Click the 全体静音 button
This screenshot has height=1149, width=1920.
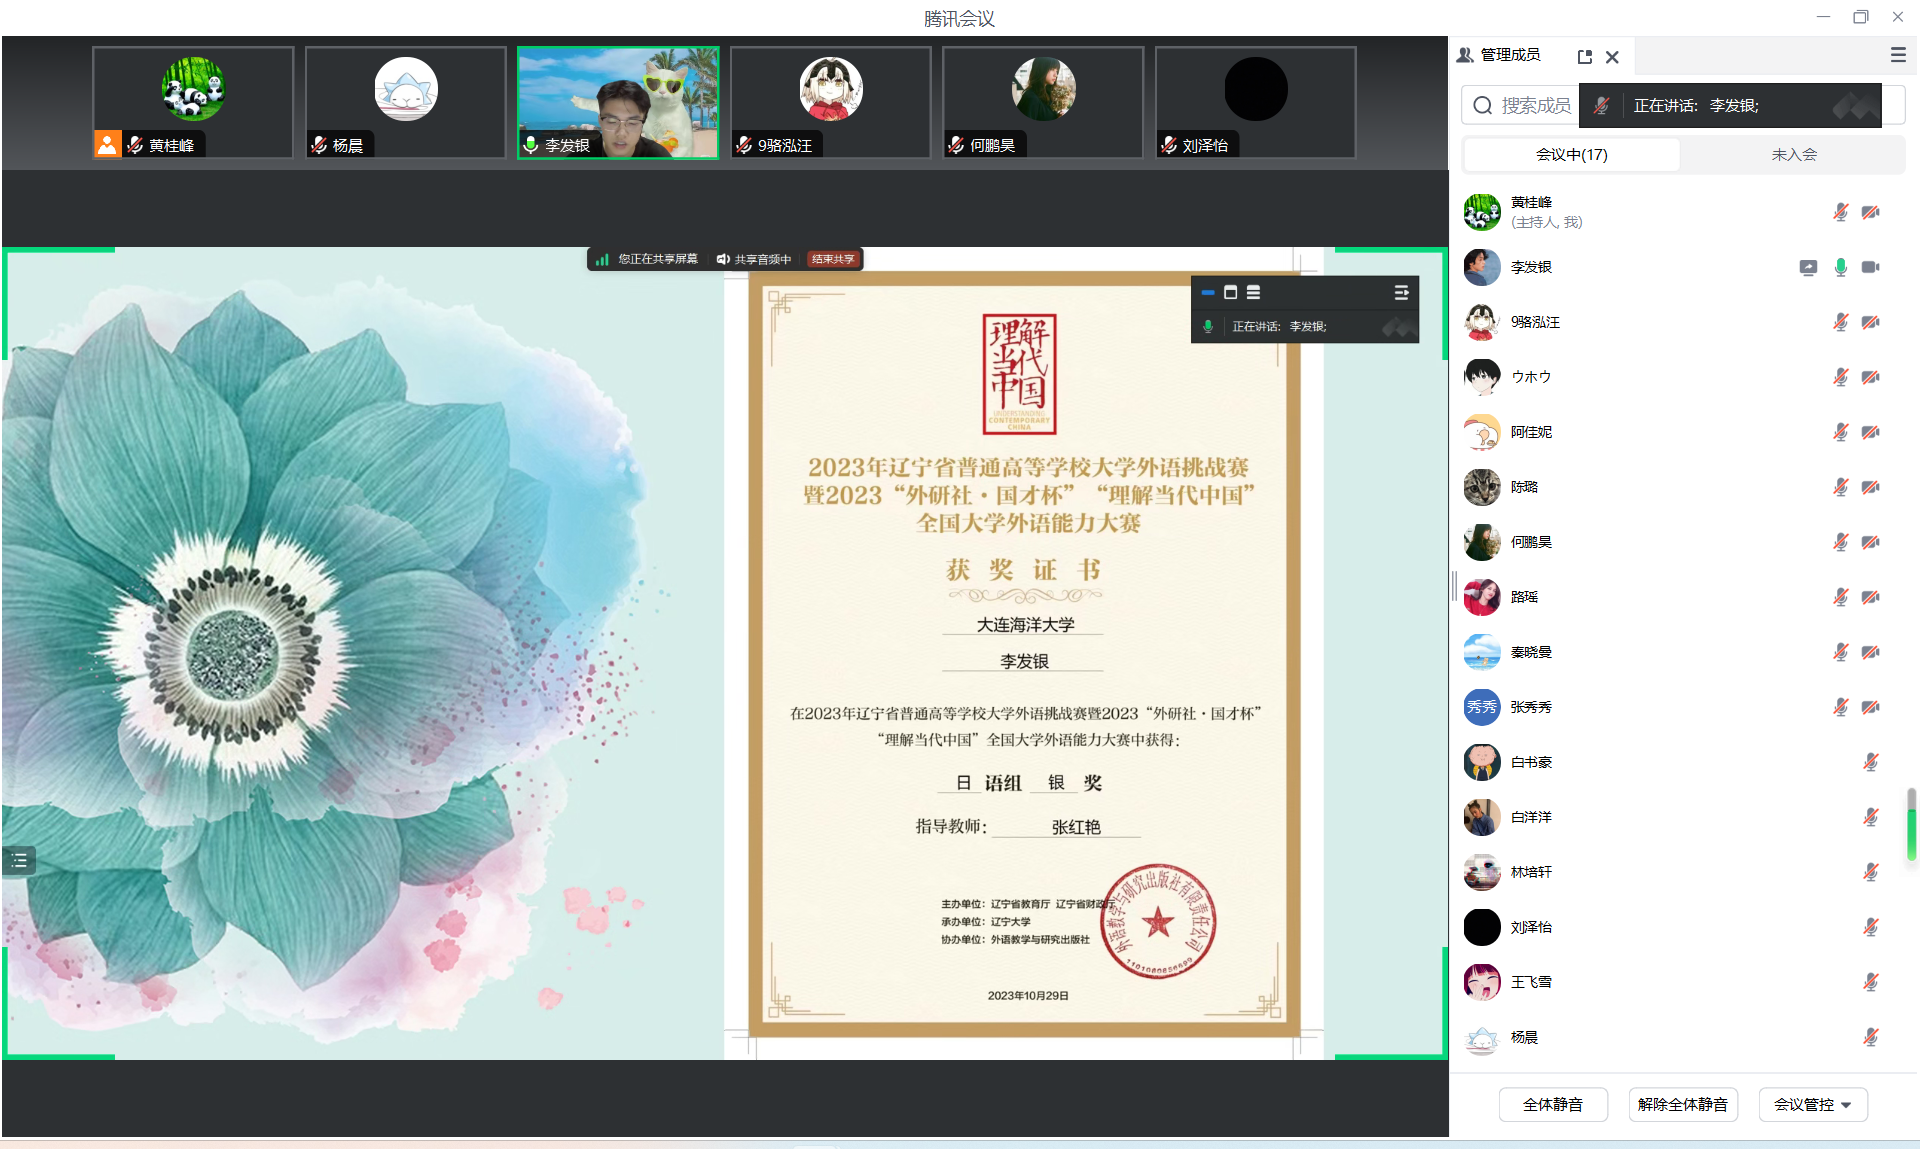[x=1552, y=1104]
